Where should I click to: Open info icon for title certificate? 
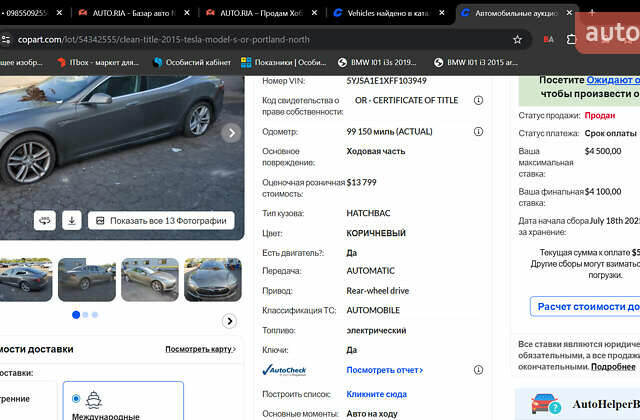tap(478, 100)
